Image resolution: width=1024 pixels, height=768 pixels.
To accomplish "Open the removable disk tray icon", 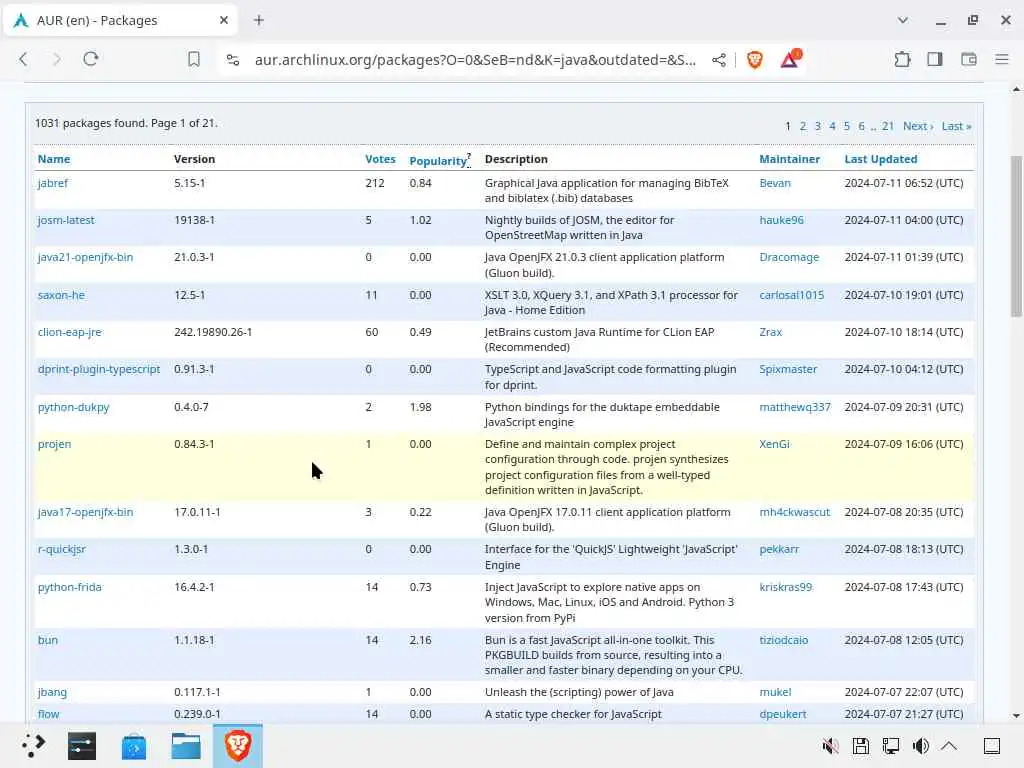I will 861,745.
